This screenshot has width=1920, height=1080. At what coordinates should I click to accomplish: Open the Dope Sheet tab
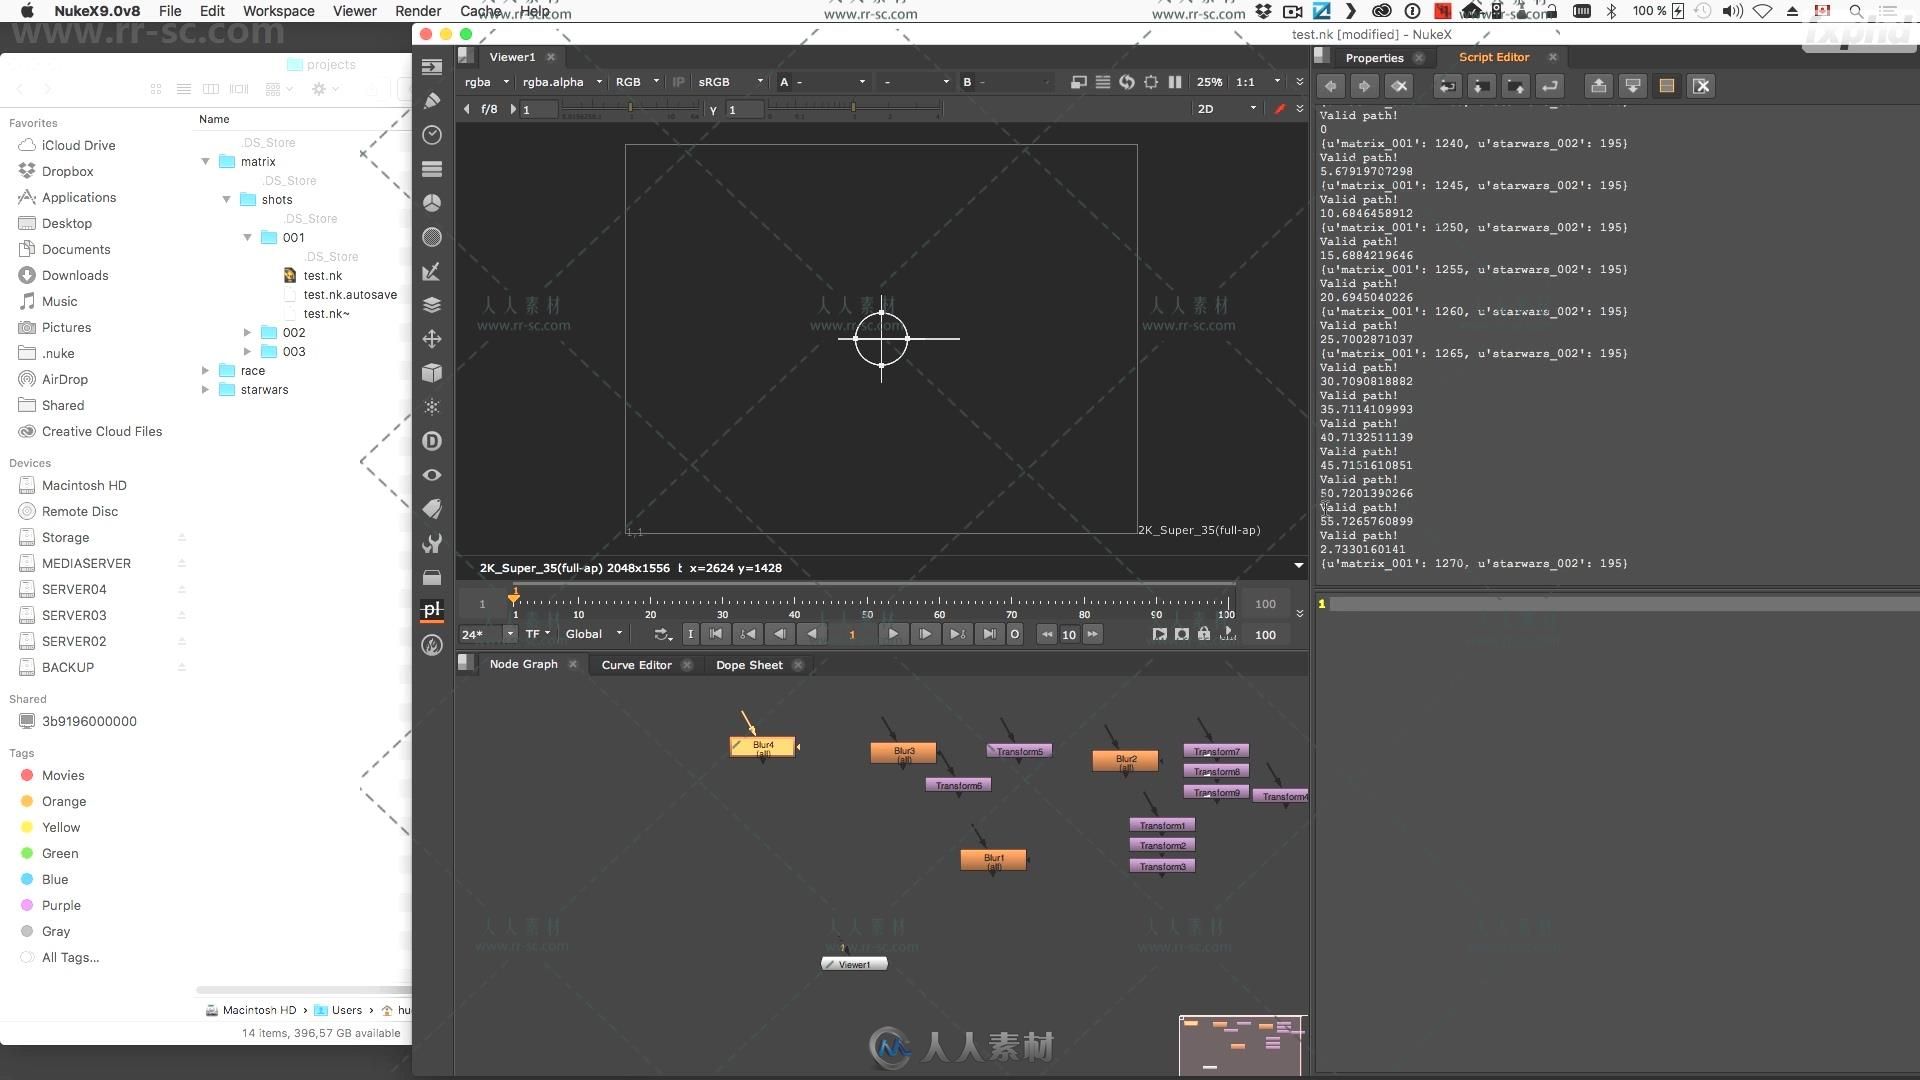click(748, 663)
